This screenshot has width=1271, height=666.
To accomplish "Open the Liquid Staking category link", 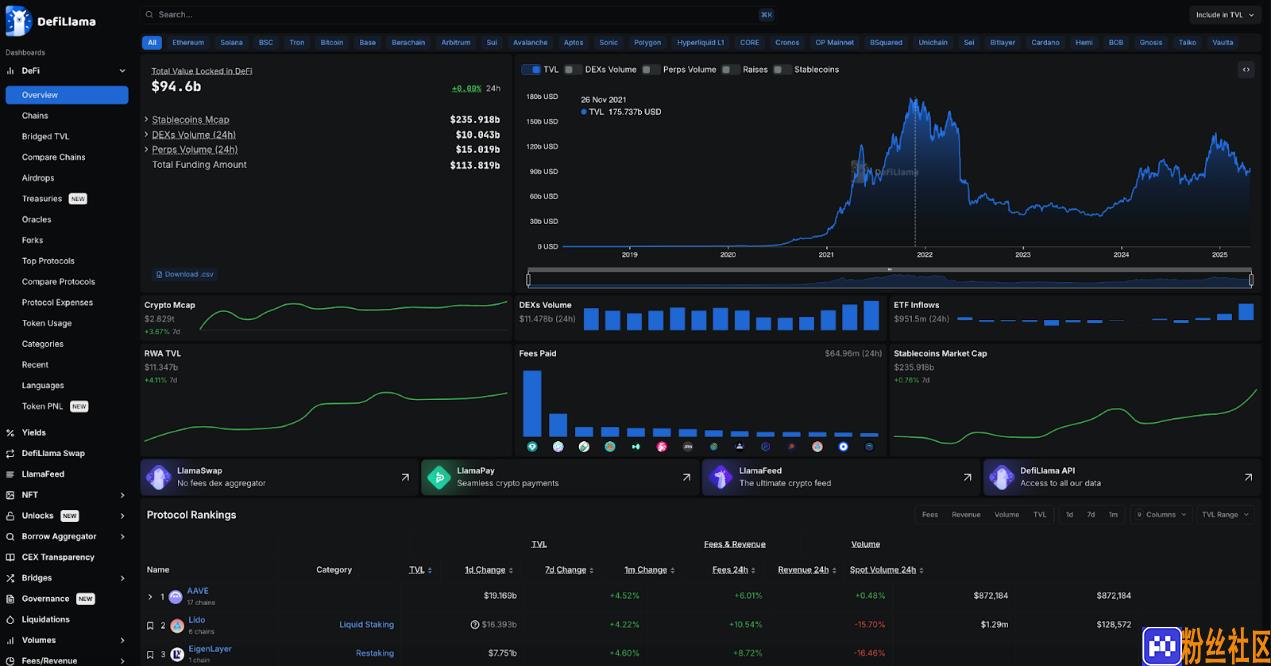I will click(366, 625).
